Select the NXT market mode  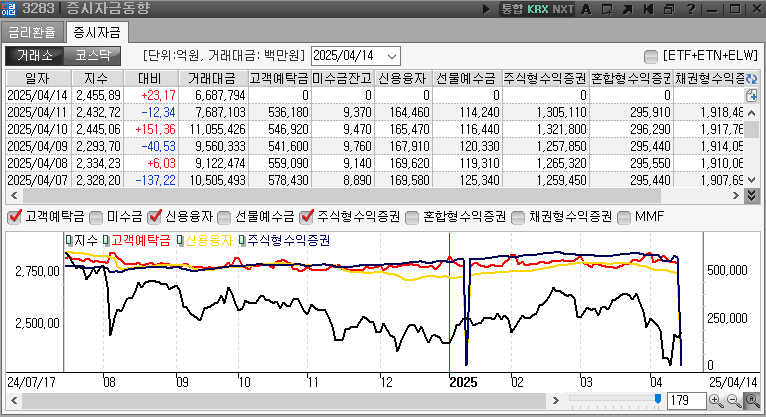(562, 9)
